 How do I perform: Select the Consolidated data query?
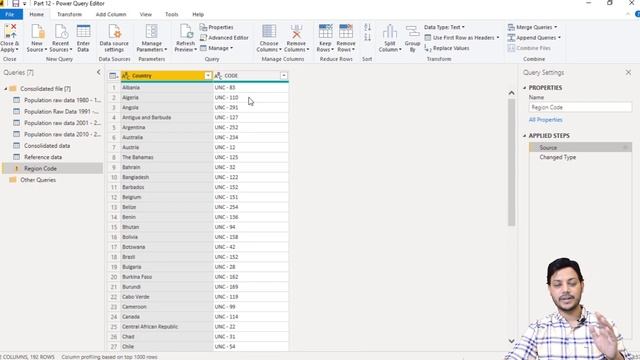coord(47,146)
